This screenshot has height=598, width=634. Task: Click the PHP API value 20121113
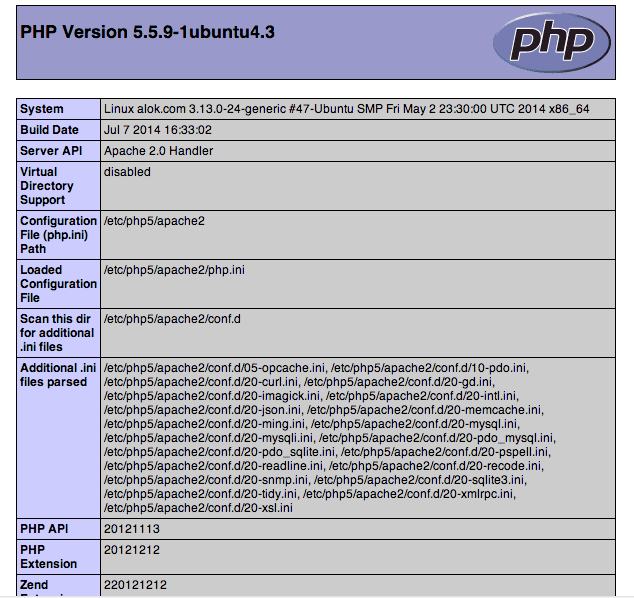pyautogui.click(x=131, y=529)
